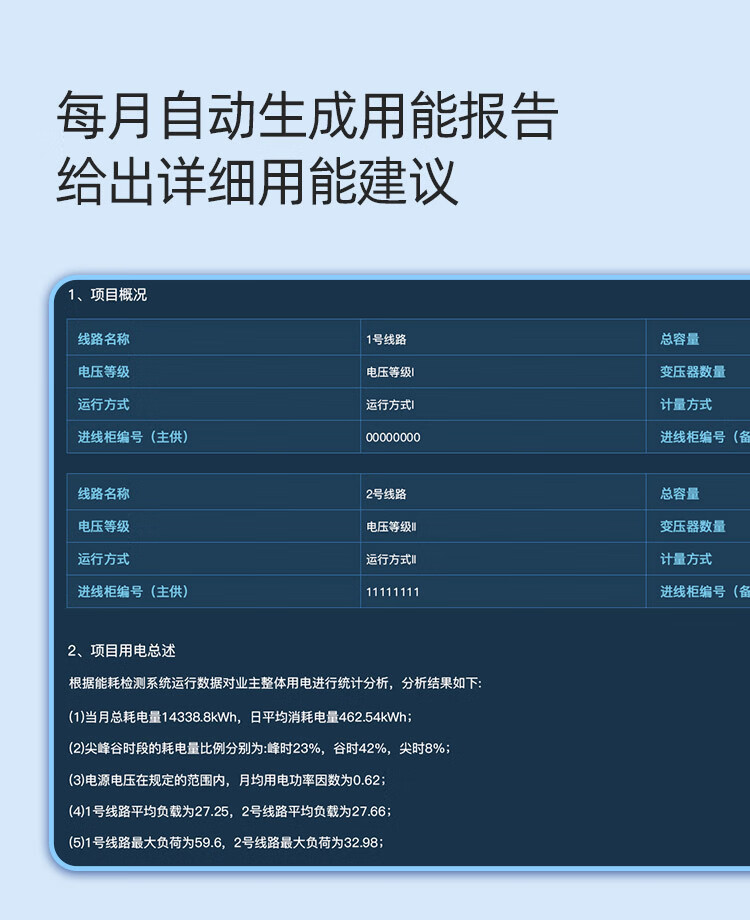Click "变压器数量" label in the second table
Screen dimensions: 750x920
[x=692, y=527]
